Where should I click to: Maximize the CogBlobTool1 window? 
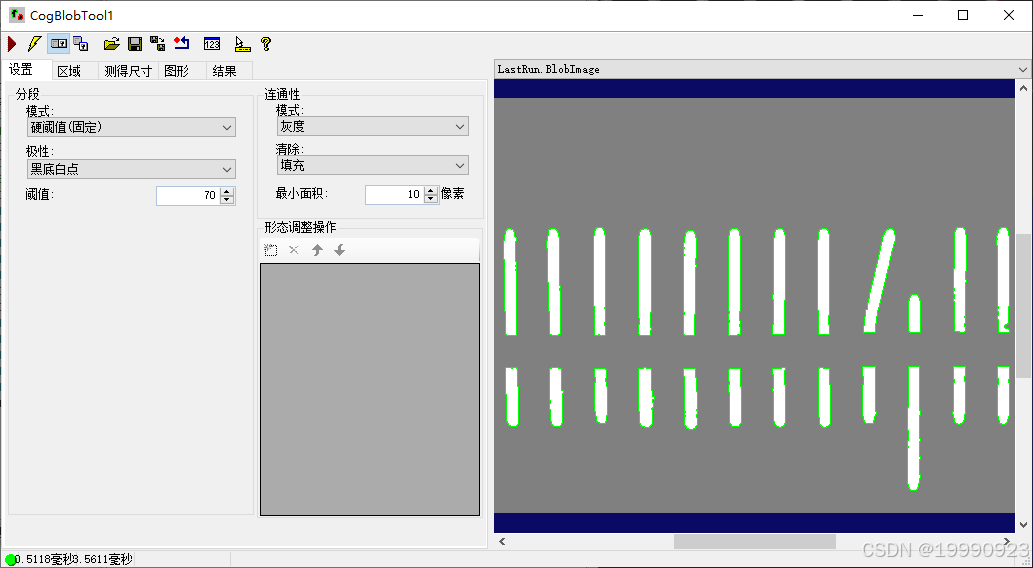click(963, 15)
